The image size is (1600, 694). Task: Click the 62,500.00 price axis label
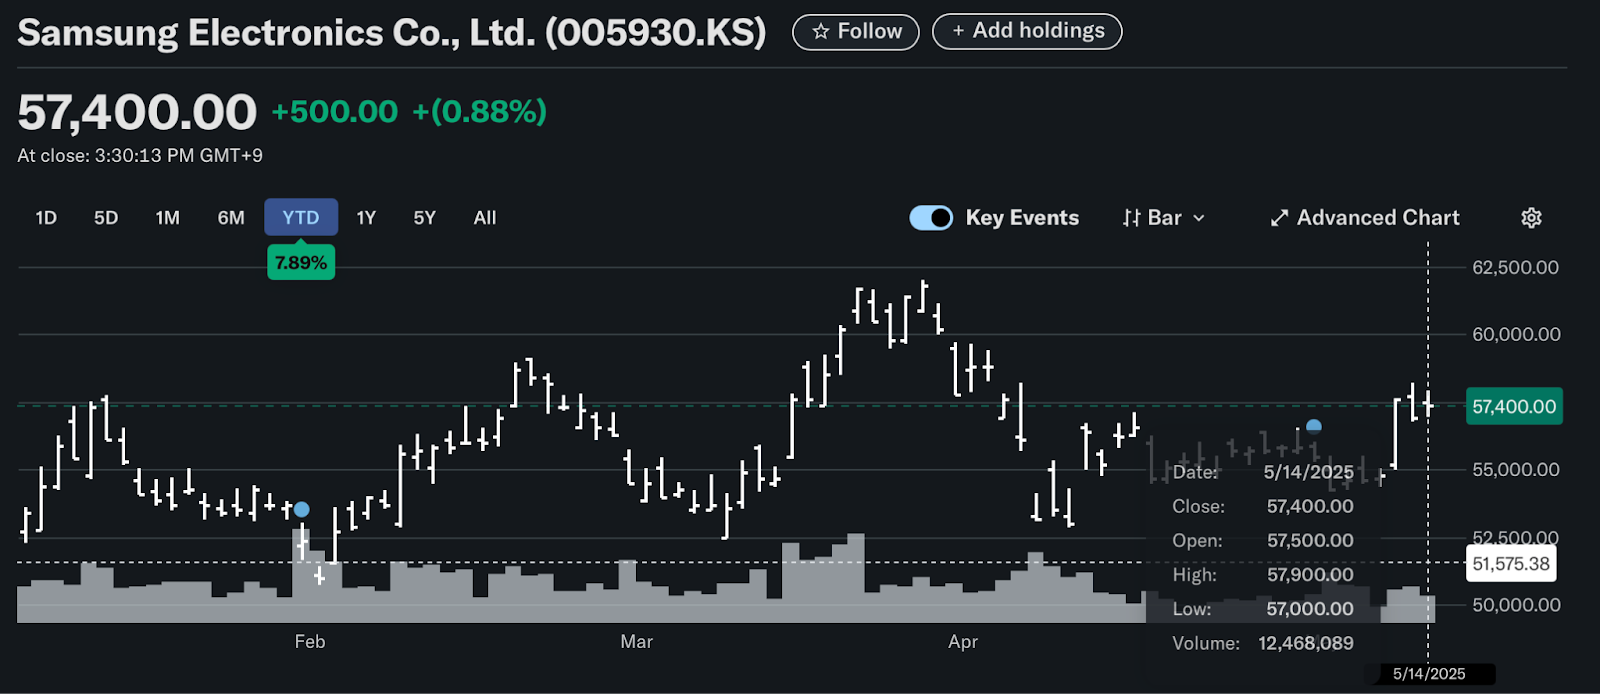tap(1515, 268)
